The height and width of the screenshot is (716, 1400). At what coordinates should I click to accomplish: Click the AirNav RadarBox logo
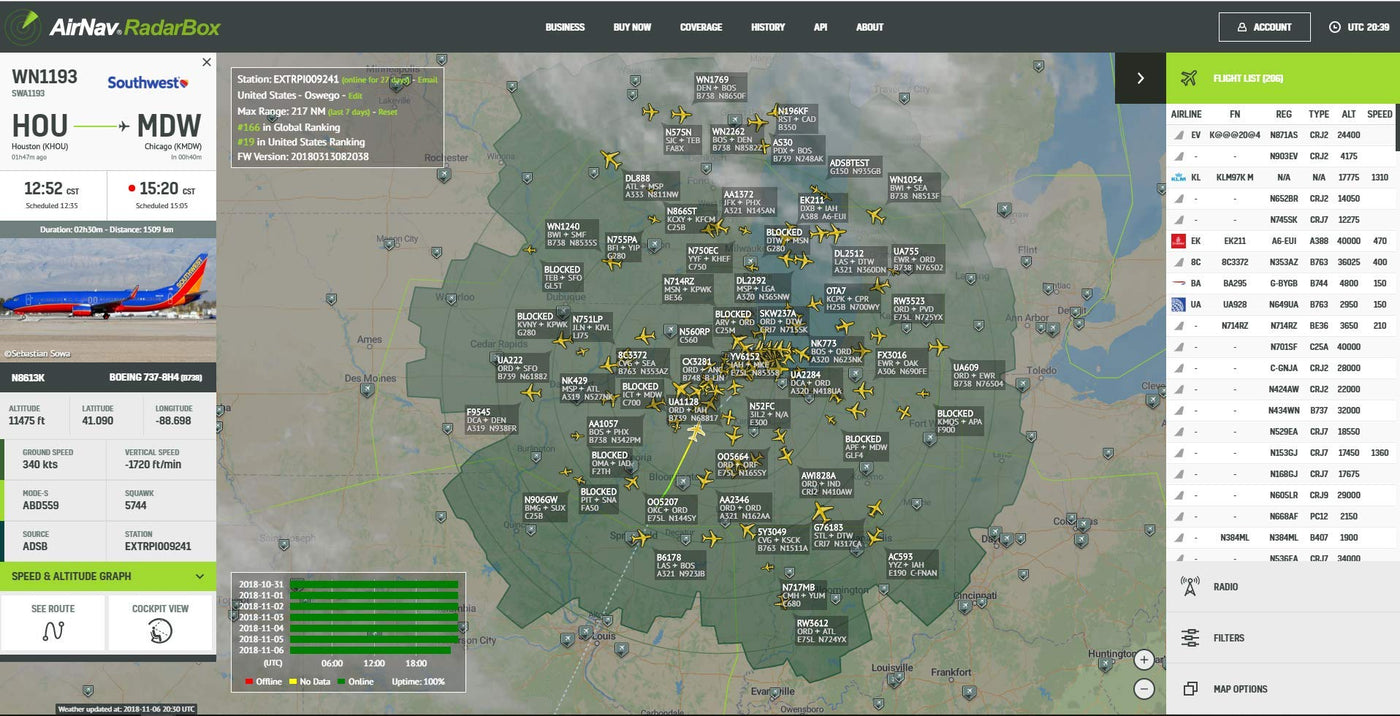point(112,26)
